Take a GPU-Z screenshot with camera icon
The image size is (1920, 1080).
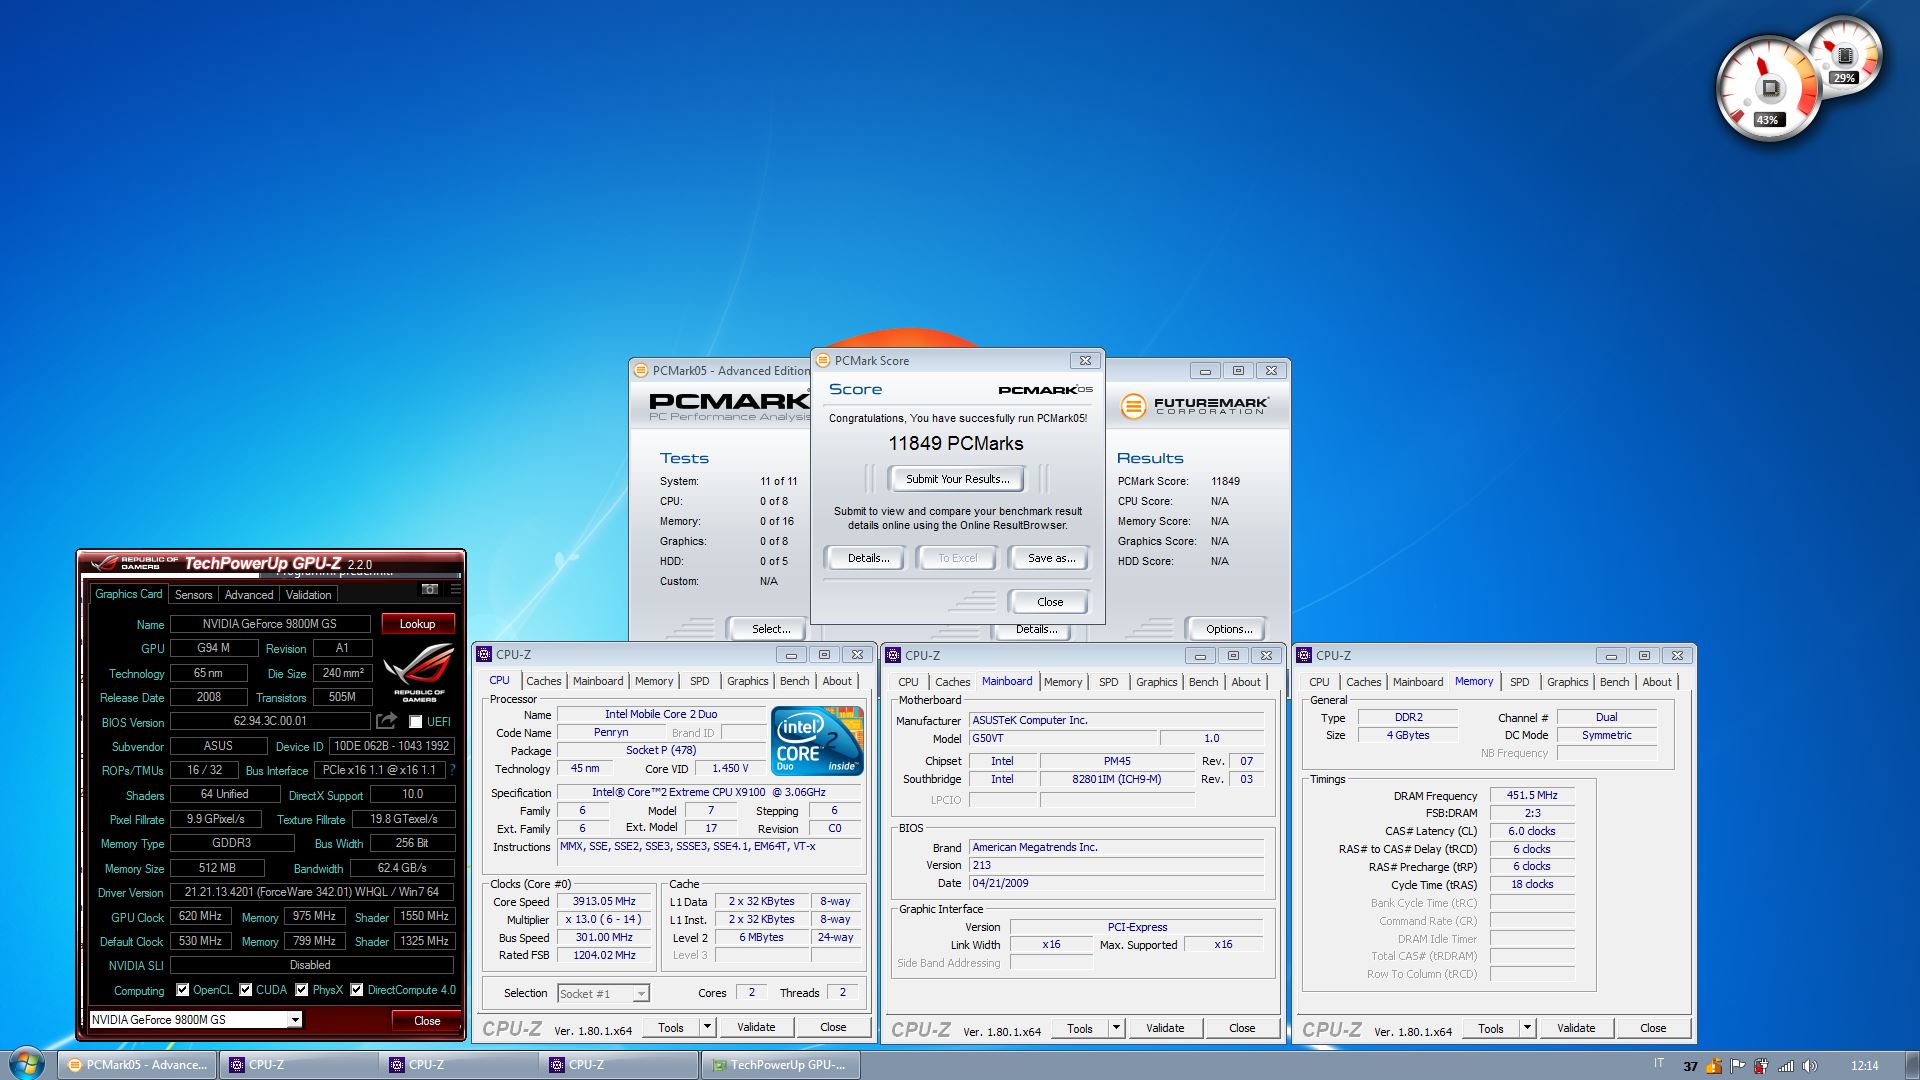click(x=430, y=589)
